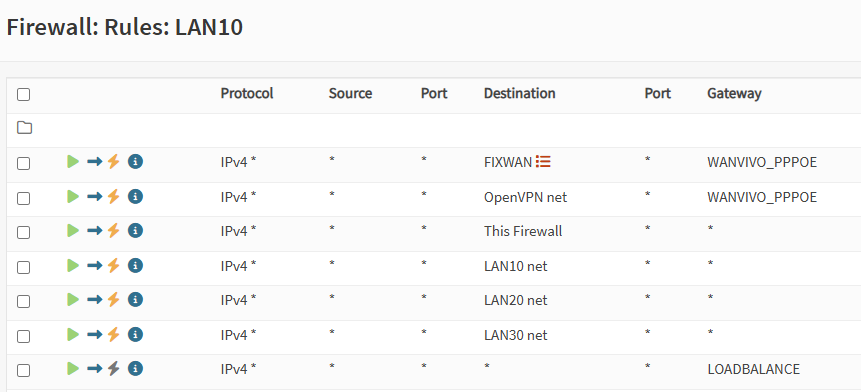Screen dimensions: 861x392
Task: Open red list icon beside FIXWAN alias
Action: 543,161
